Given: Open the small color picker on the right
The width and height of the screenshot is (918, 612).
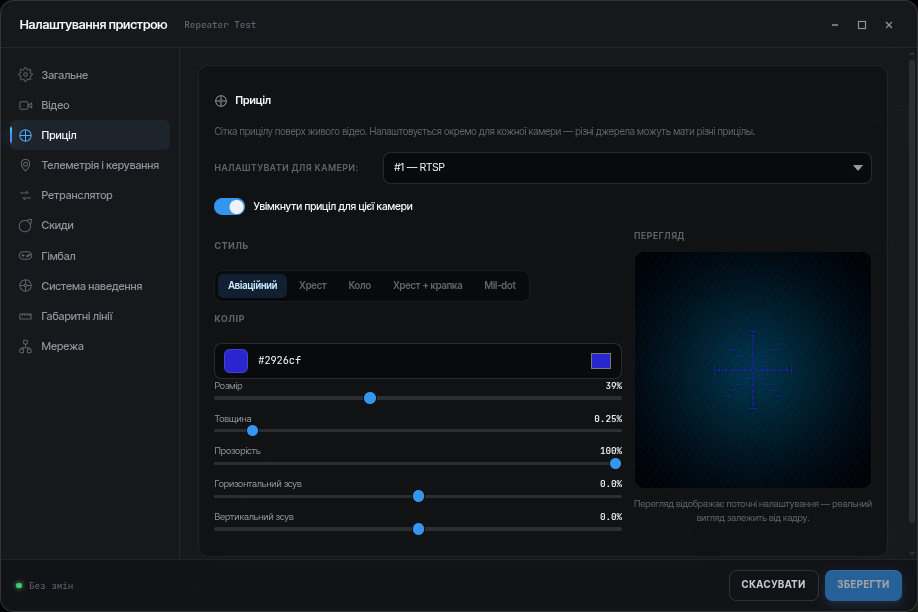Looking at the screenshot, I should coord(601,361).
